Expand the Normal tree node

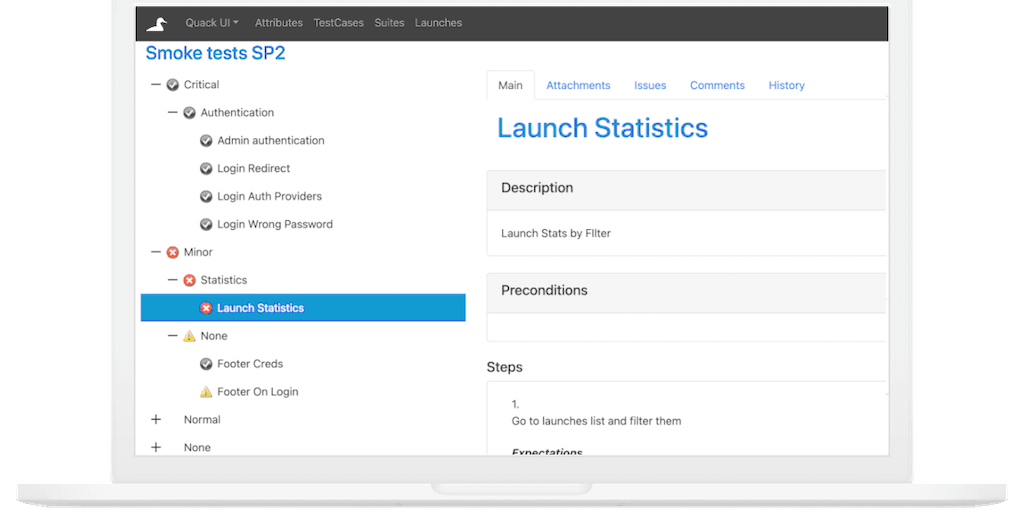155,420
